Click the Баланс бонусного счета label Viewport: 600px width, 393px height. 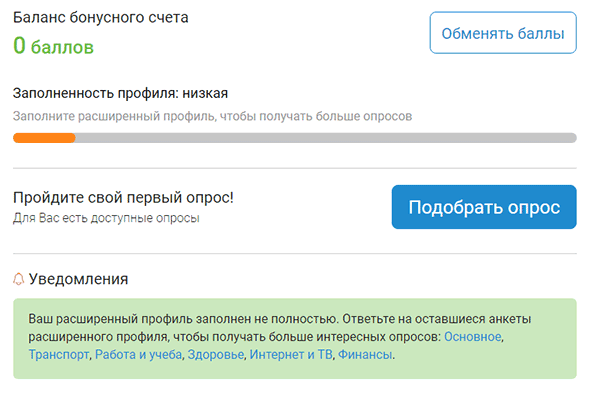click(101, 17)
